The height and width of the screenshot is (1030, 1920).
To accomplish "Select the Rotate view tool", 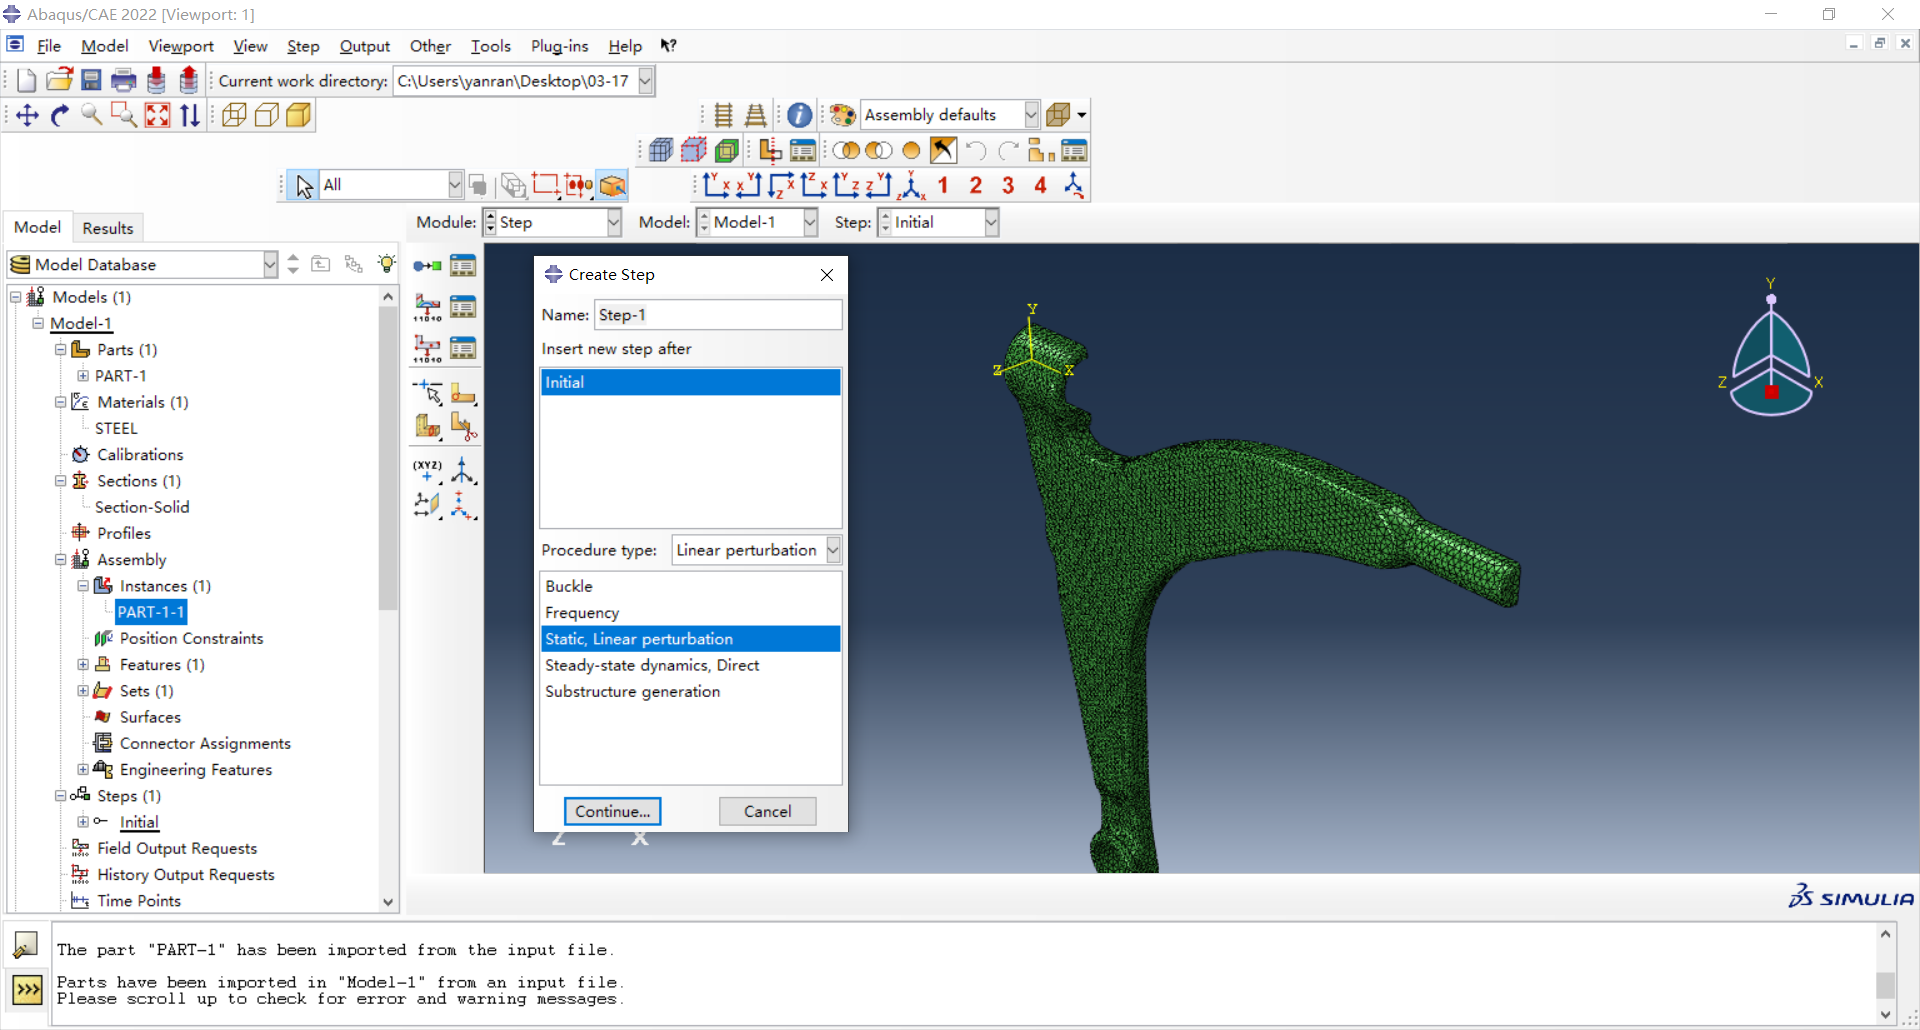I will click(x=60, y=116).
